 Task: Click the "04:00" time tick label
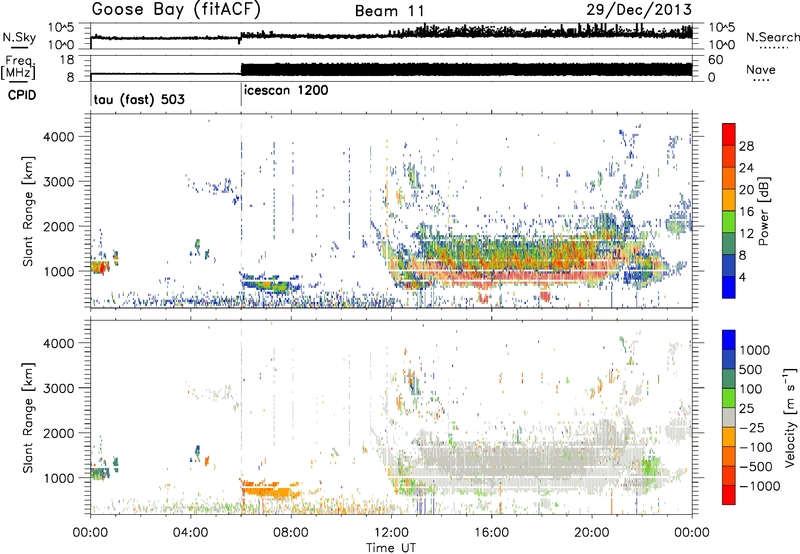(x=191, y=533)
